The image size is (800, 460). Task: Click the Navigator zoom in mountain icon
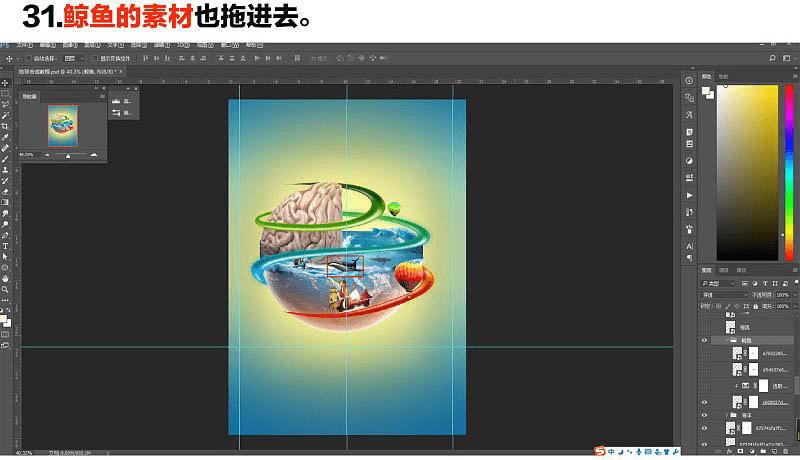pyautogui.click(x=93, y=155)
